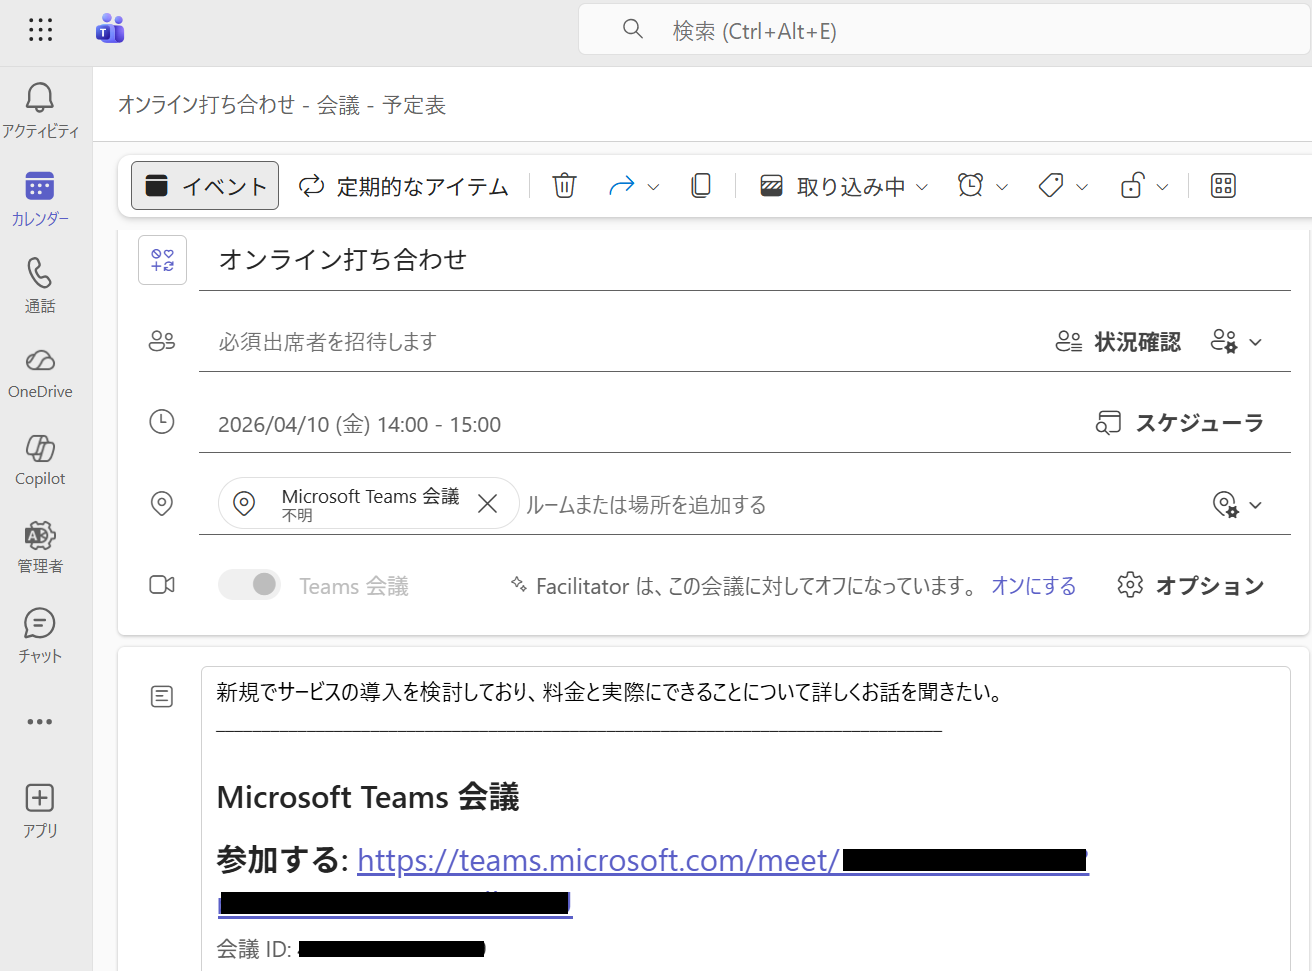Open チャット in the sidebar
Viewport: 1312px width, 971px height.
coord(40,635)
